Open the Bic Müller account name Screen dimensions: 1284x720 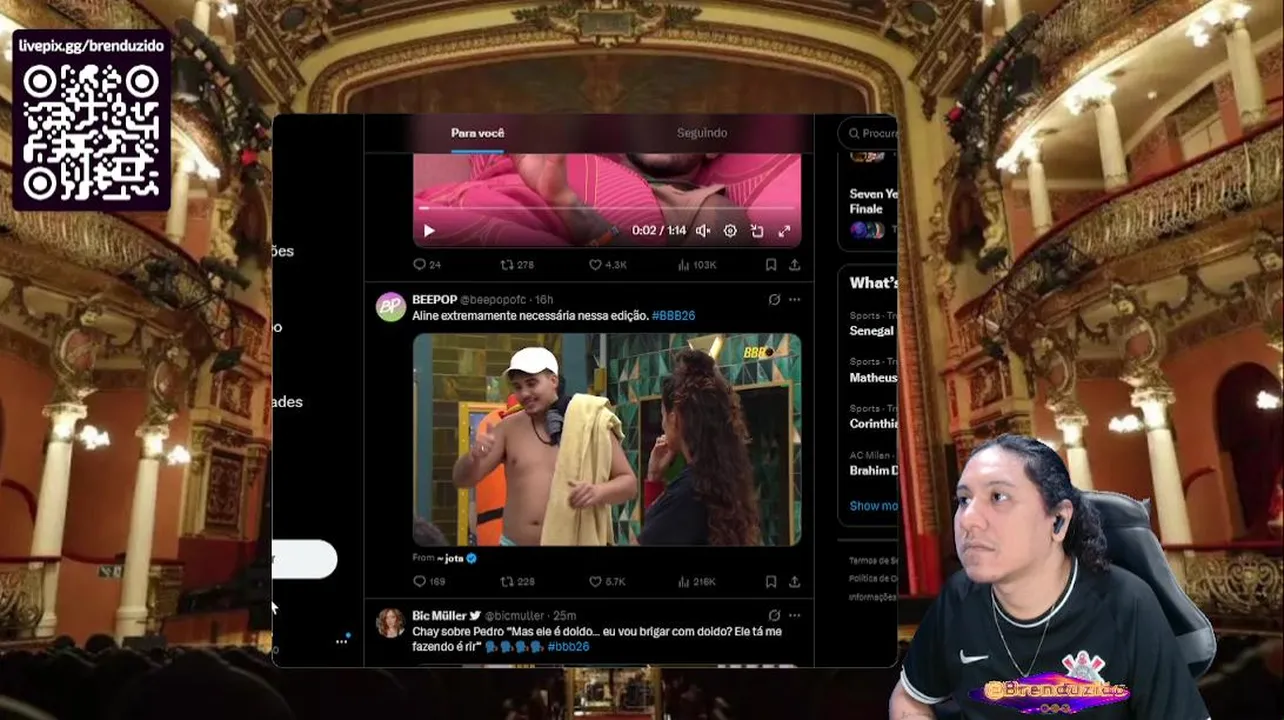(x=439, y=616)
